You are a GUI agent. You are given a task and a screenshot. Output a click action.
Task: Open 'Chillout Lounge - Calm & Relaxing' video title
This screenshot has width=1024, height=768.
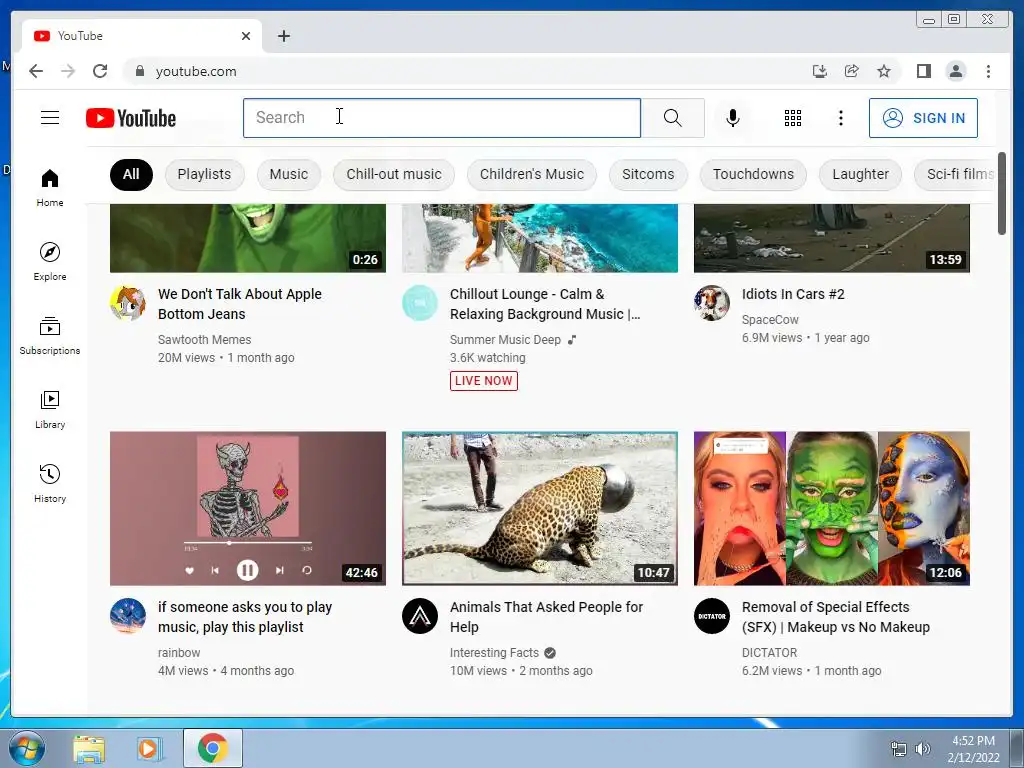click(x=545, y=304)
